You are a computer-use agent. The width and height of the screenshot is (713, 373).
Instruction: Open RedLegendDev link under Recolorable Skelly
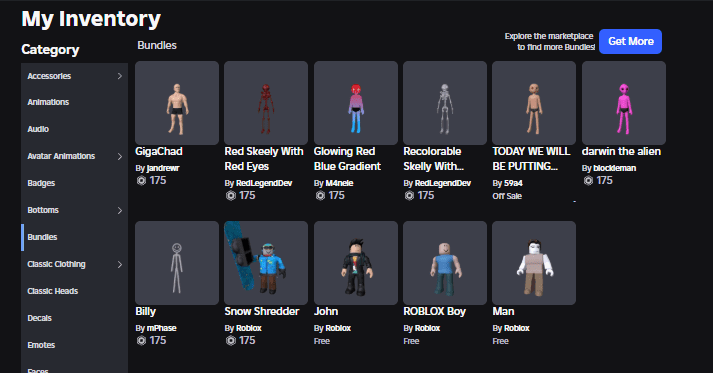point(442,183)
